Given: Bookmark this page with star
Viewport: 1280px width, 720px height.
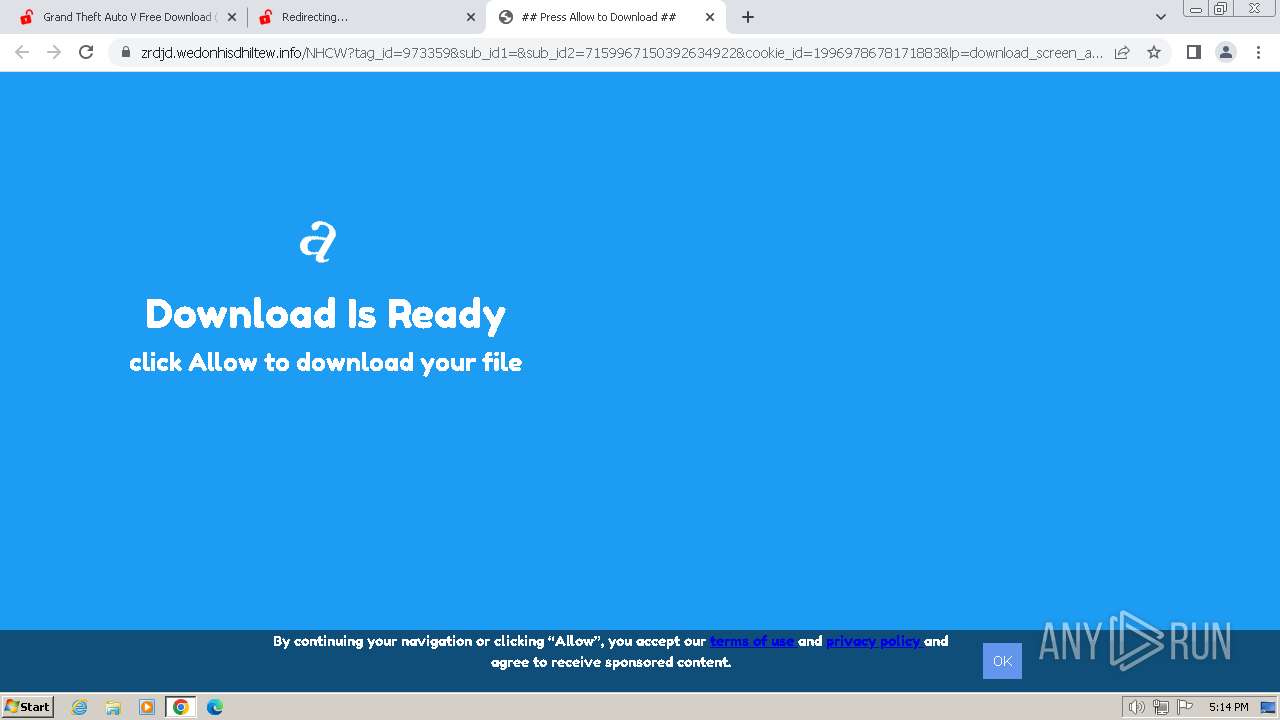Looking at the screenshot, I should 1154,52.
